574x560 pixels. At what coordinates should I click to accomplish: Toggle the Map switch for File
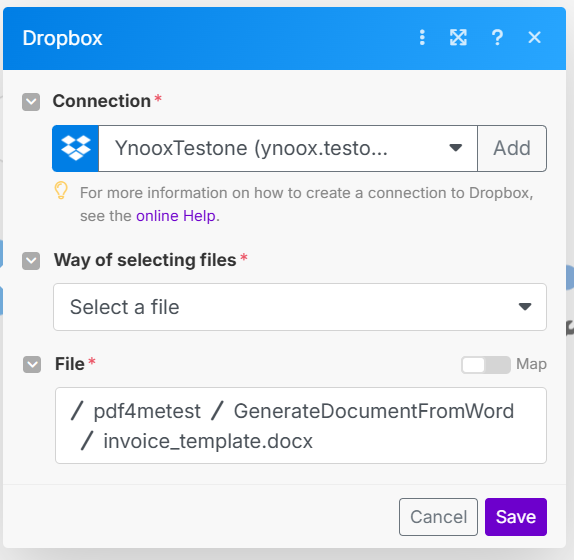[x=486, y=365]
